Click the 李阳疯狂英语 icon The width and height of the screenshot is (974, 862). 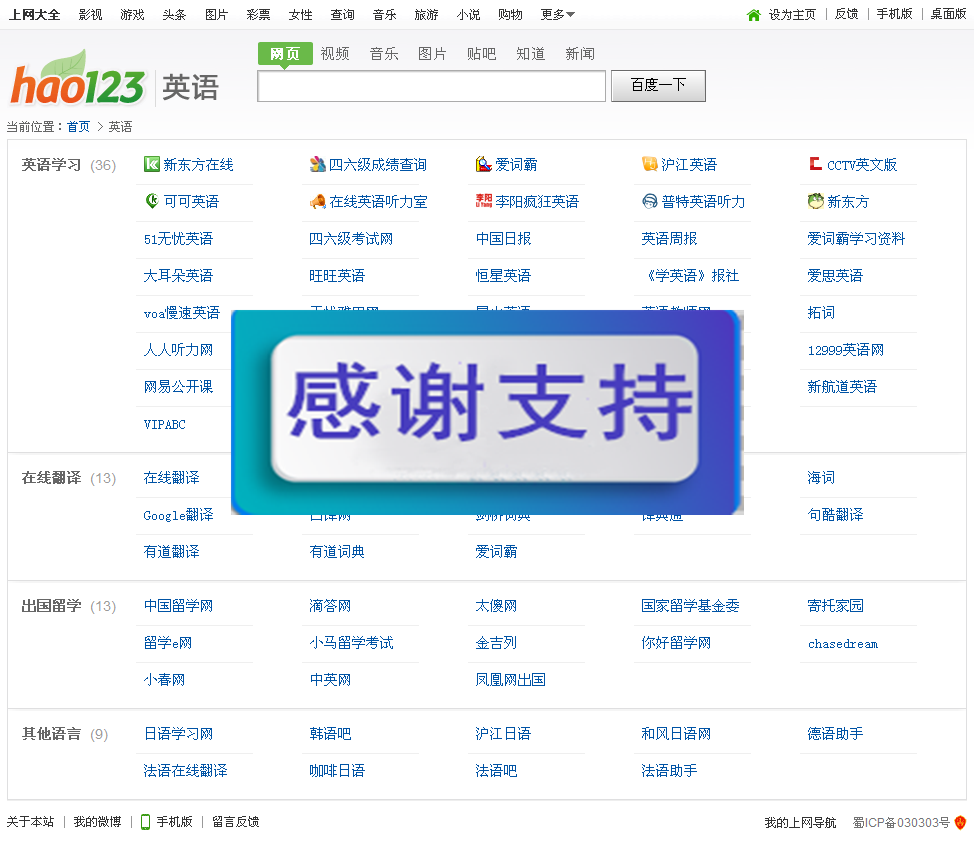(483, 201)
